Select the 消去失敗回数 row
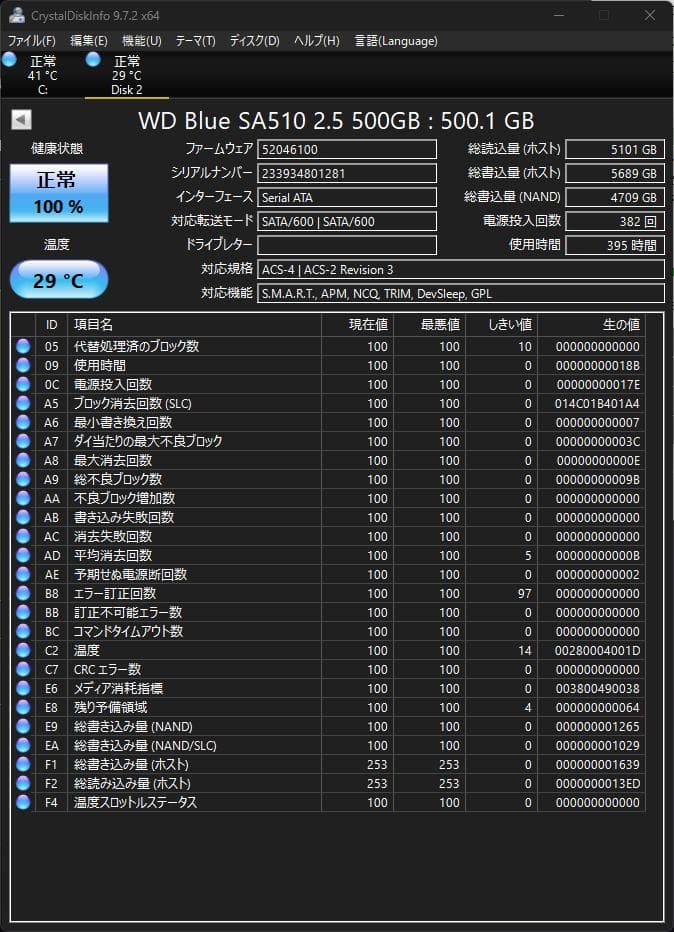 pyautogui.click(x=328, y=536)
